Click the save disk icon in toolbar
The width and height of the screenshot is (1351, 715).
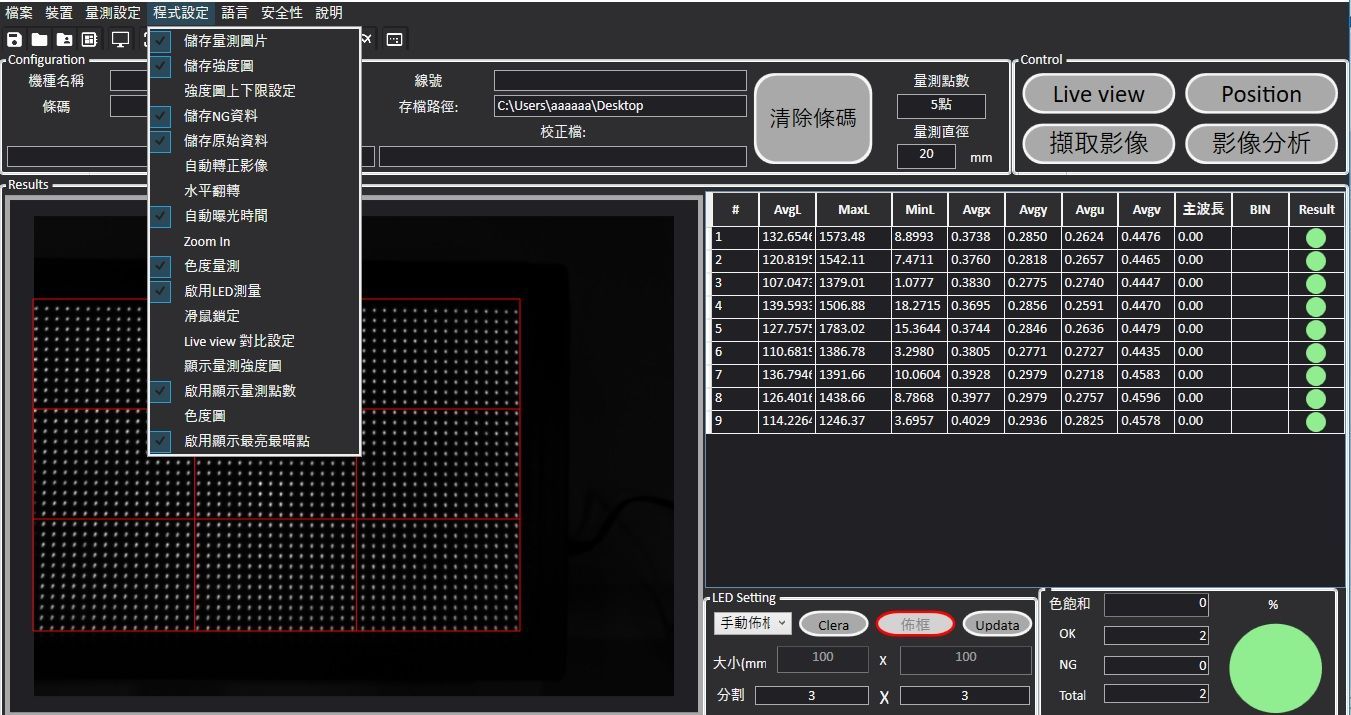pos(14,40)
